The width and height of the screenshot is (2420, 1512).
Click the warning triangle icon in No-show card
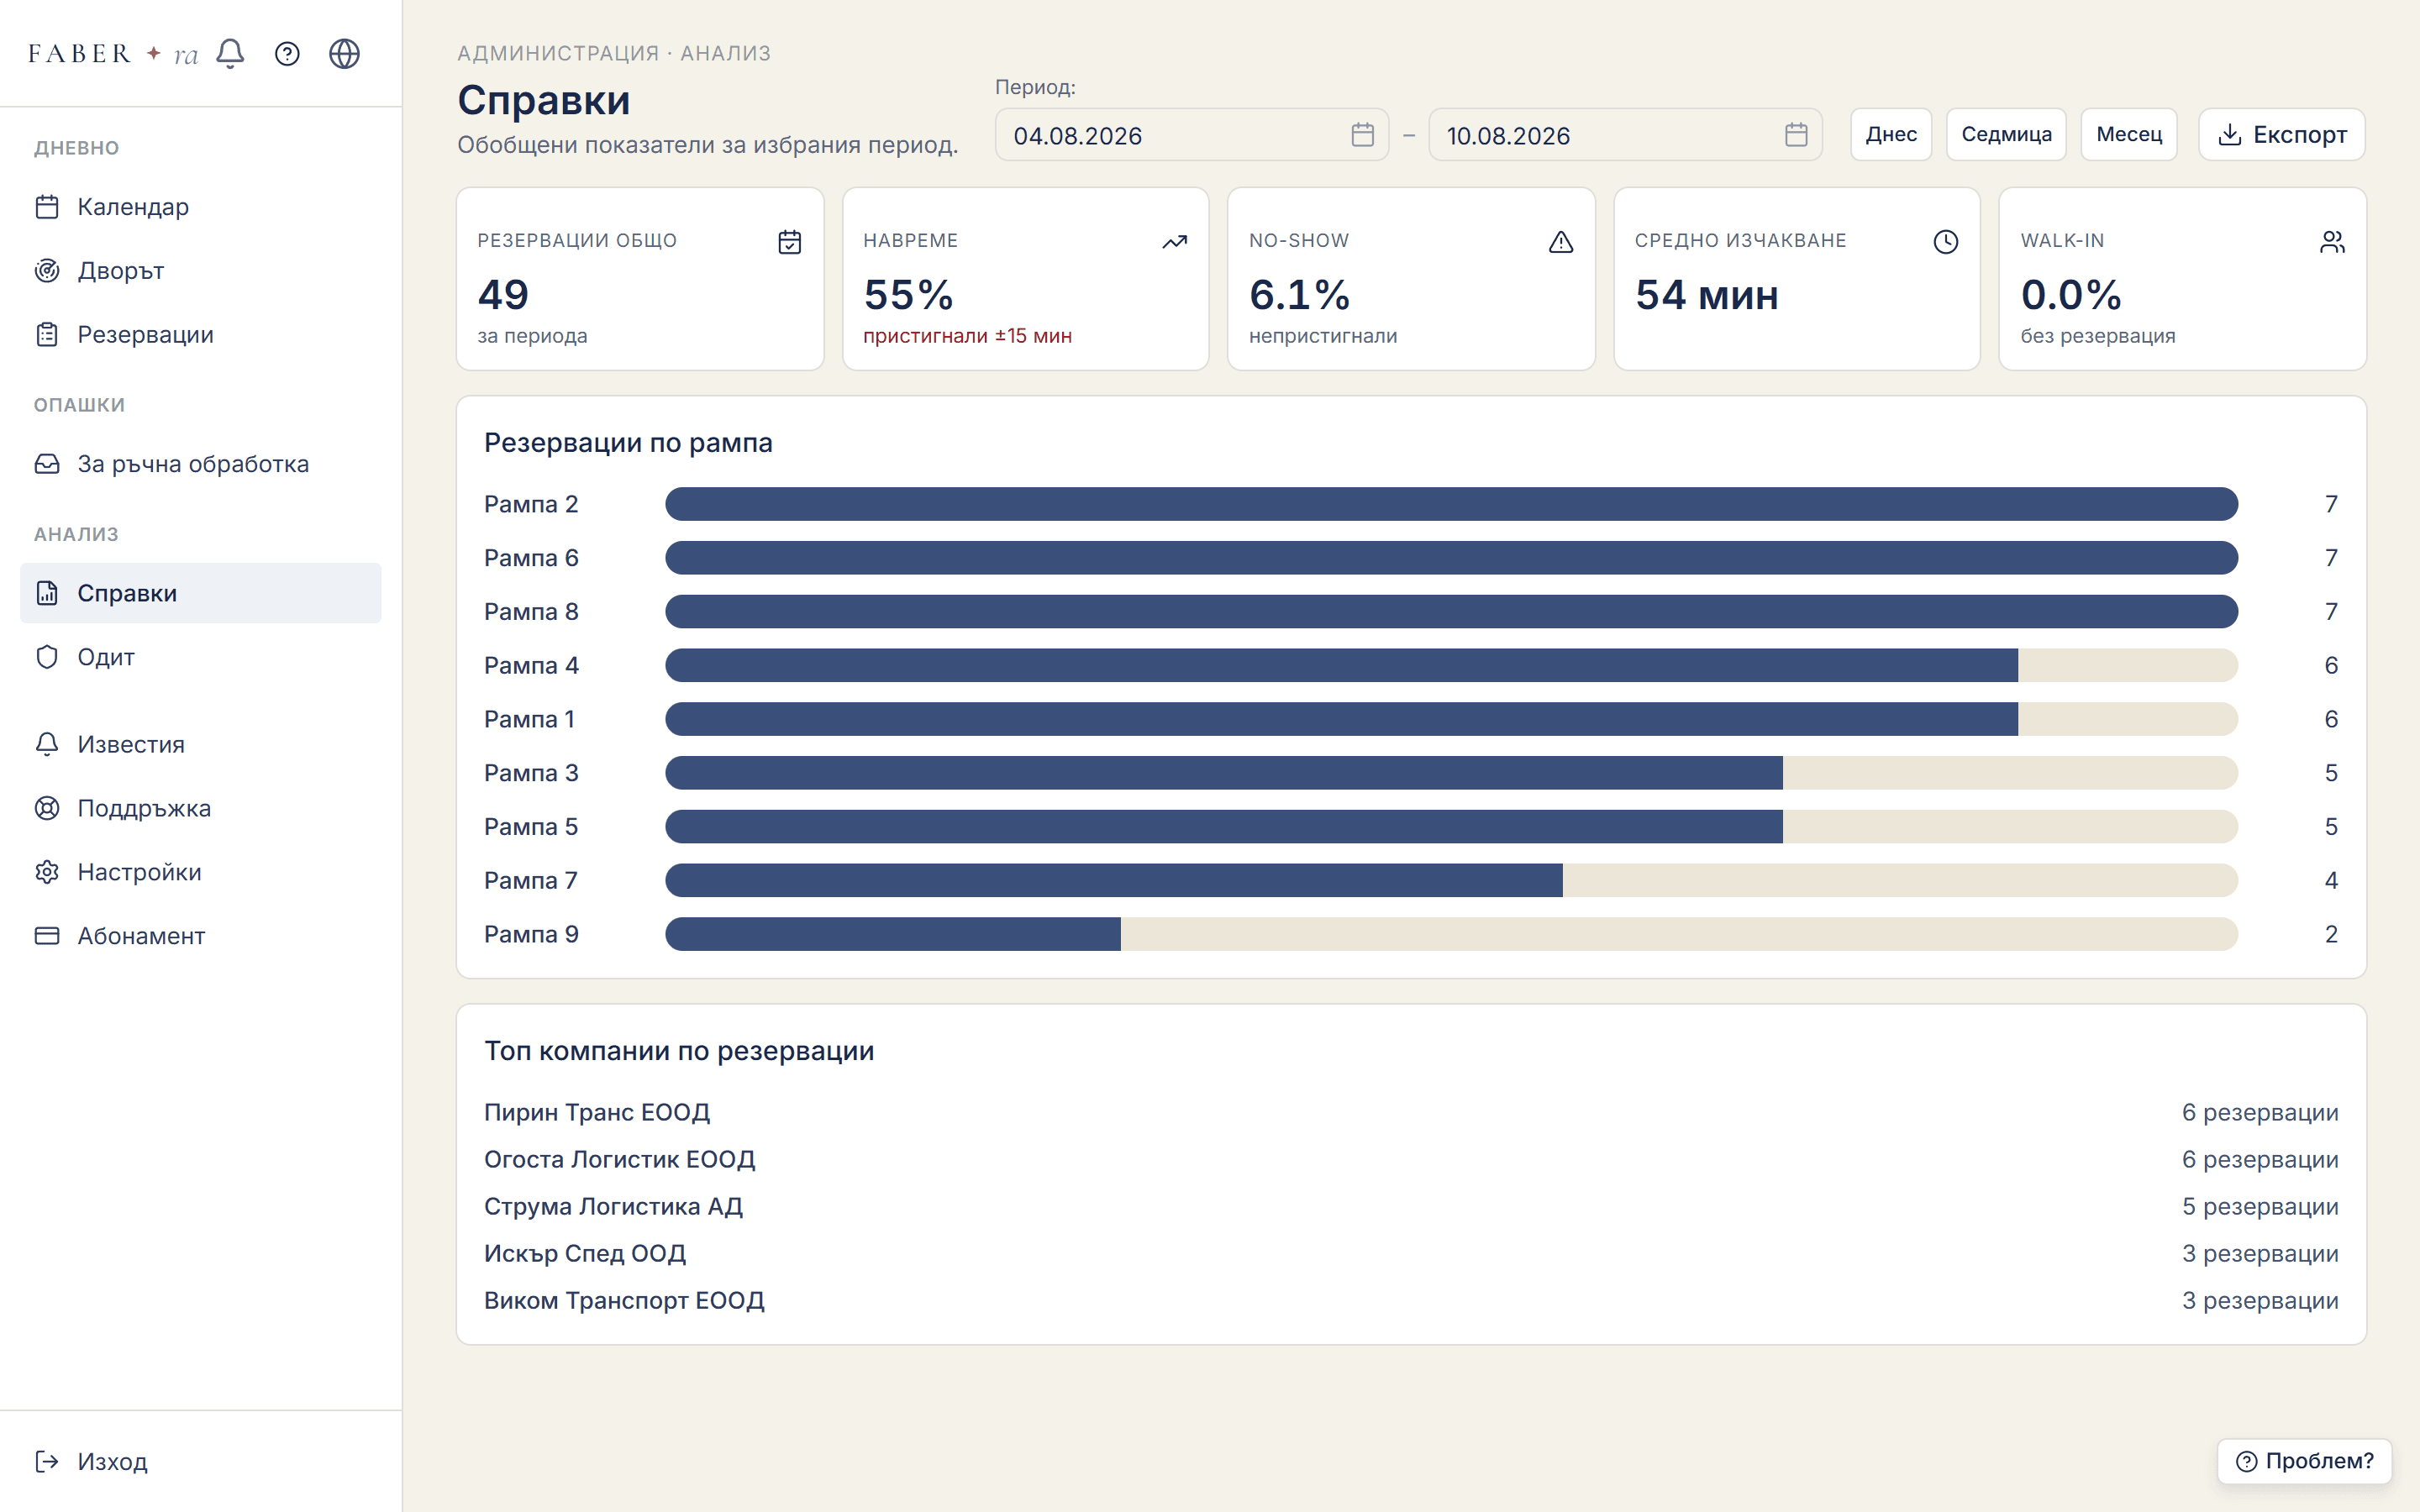click(x=1561, y=242)
